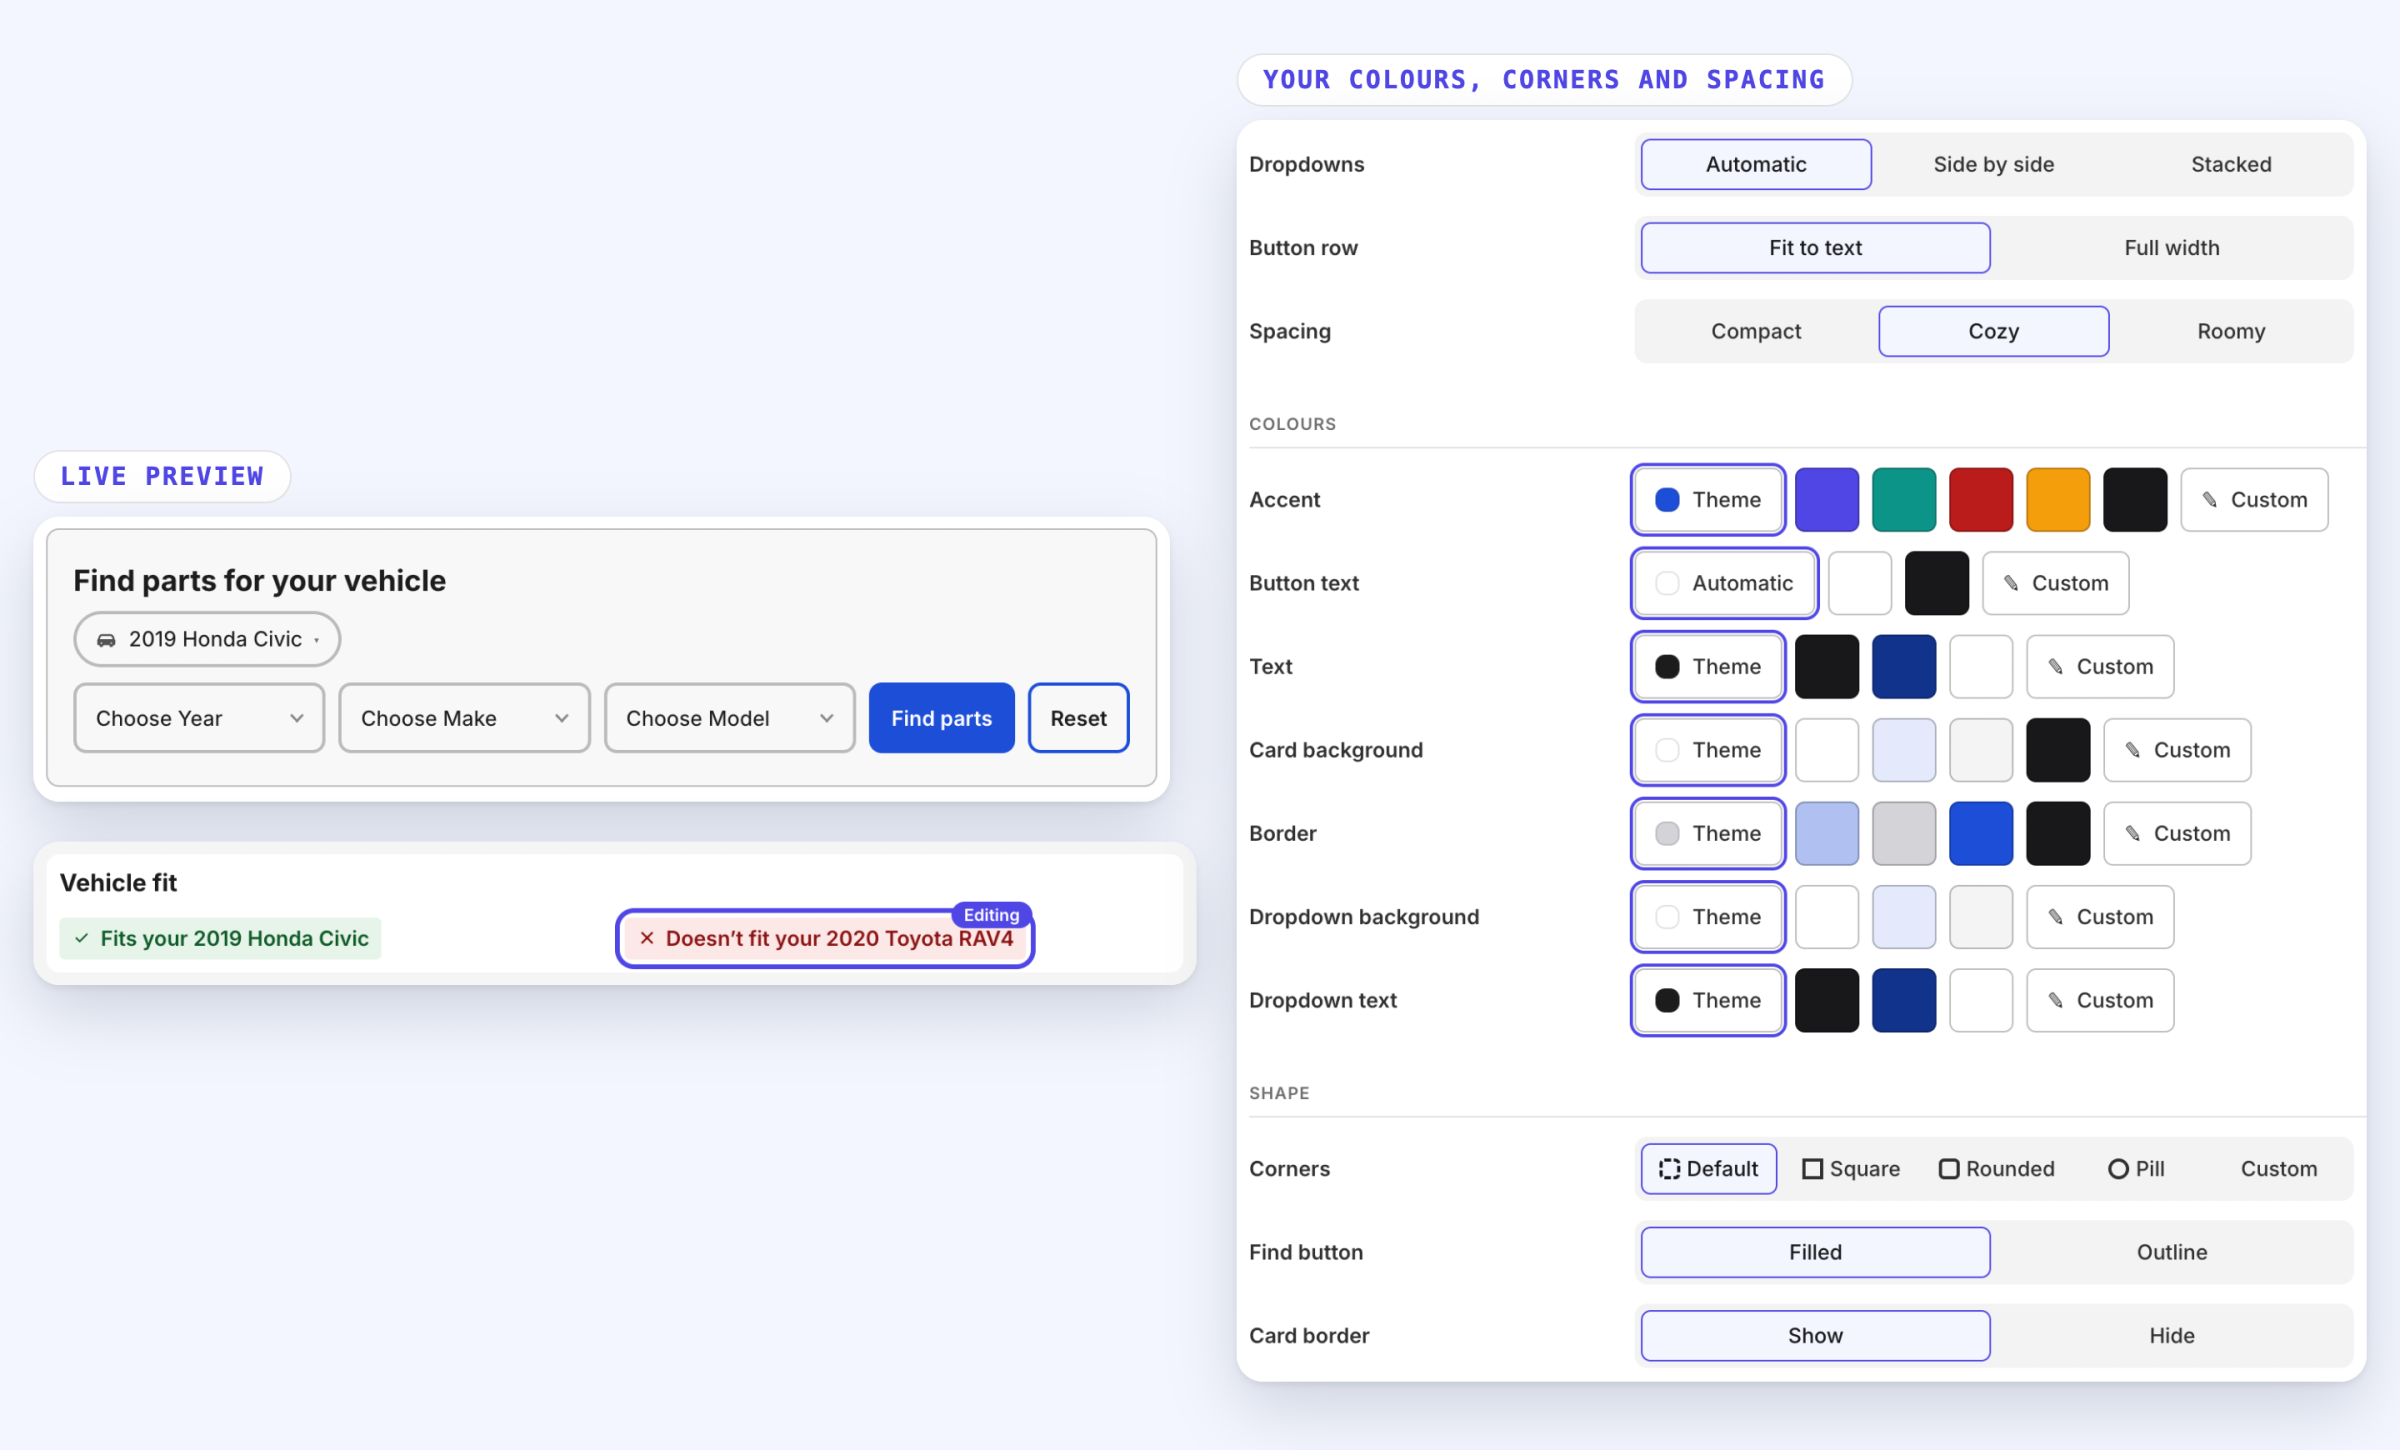Pick the red Accent swatch
The height and width of the screenshot is (1450, 2400).
tap(1981, 500)
